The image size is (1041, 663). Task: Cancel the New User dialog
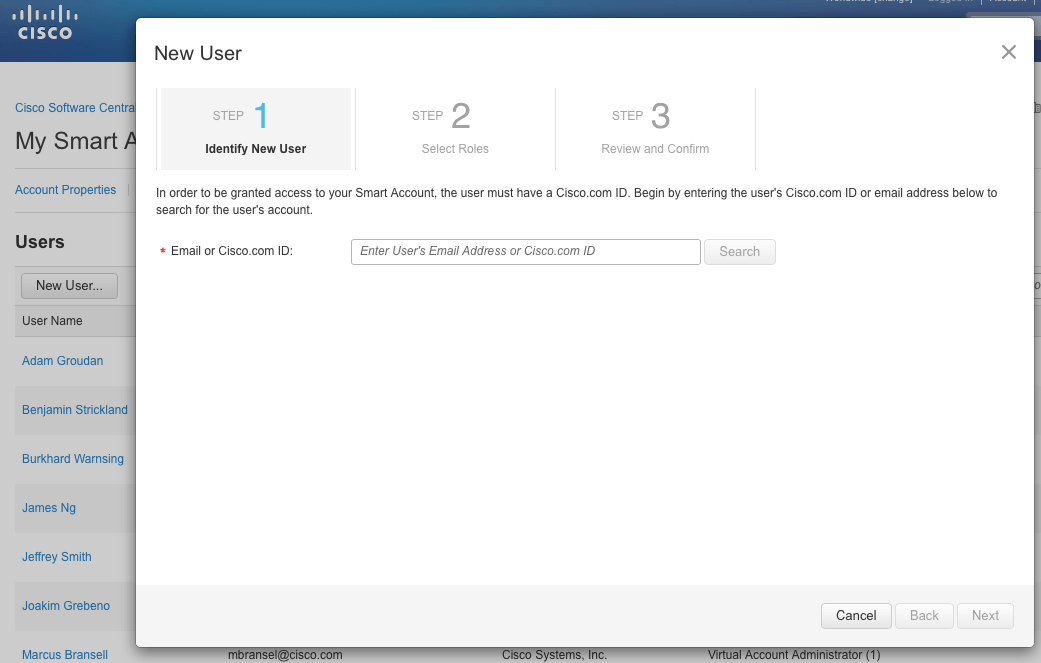click(x=855, y=615)
